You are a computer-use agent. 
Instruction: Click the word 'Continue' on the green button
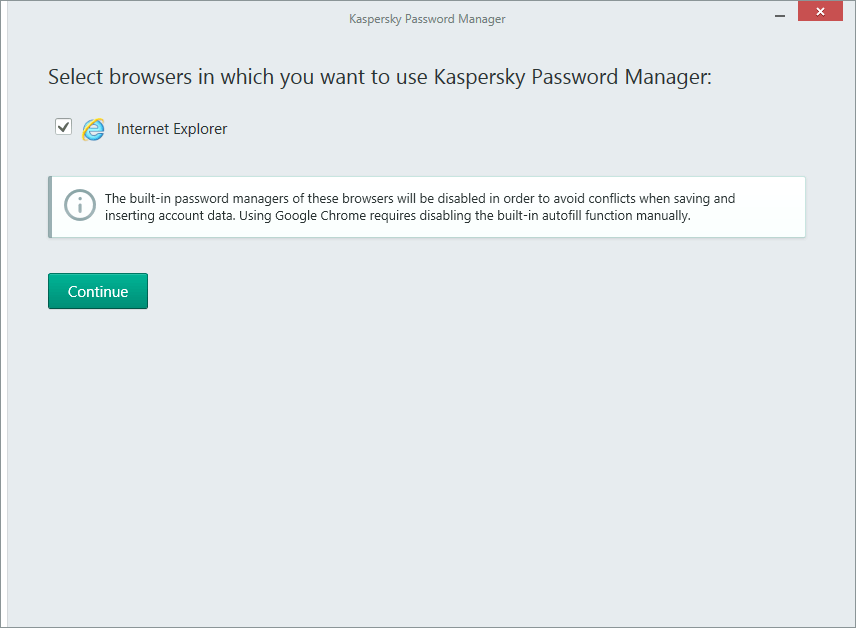(98, 292)
